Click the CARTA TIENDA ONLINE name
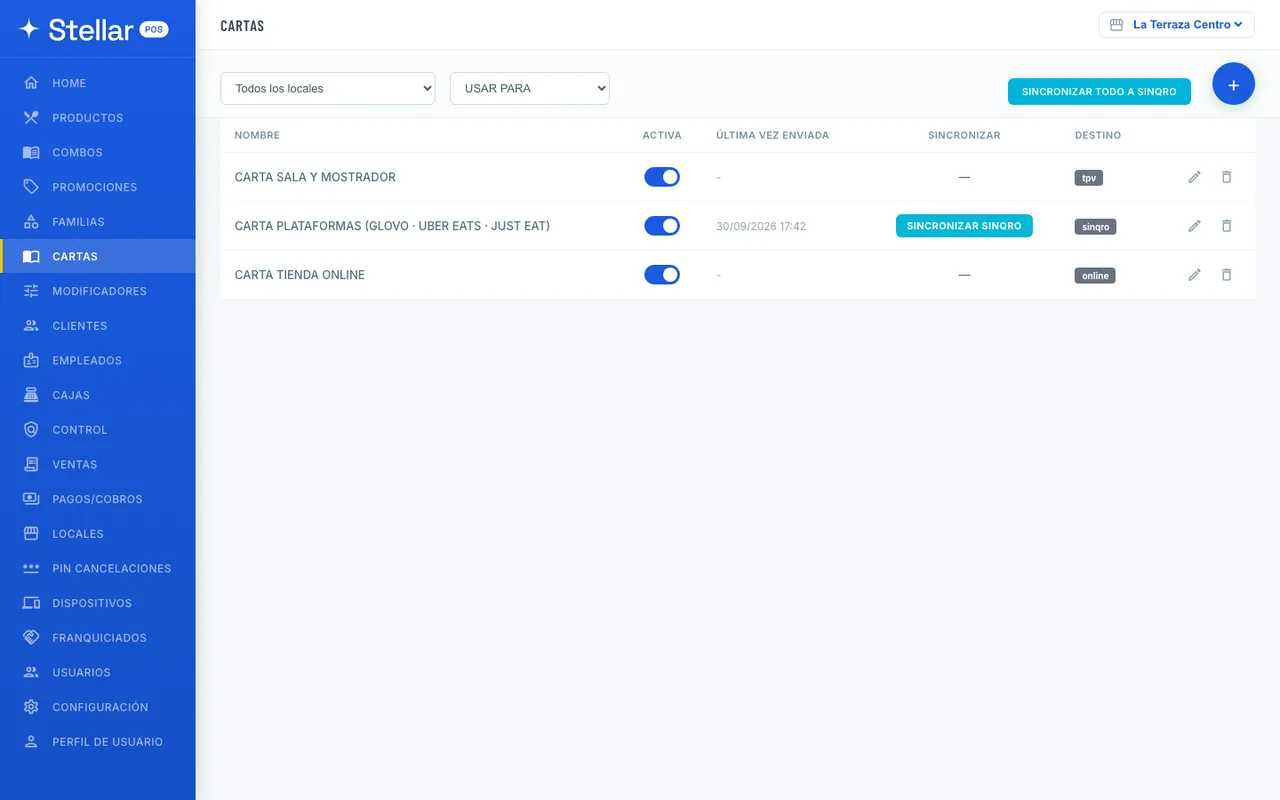The image size is (1280, 800). click(x=300, y=275)
